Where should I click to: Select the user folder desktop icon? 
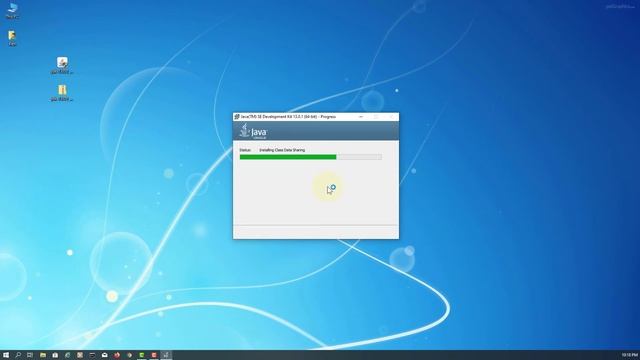[x=12, y=38]
